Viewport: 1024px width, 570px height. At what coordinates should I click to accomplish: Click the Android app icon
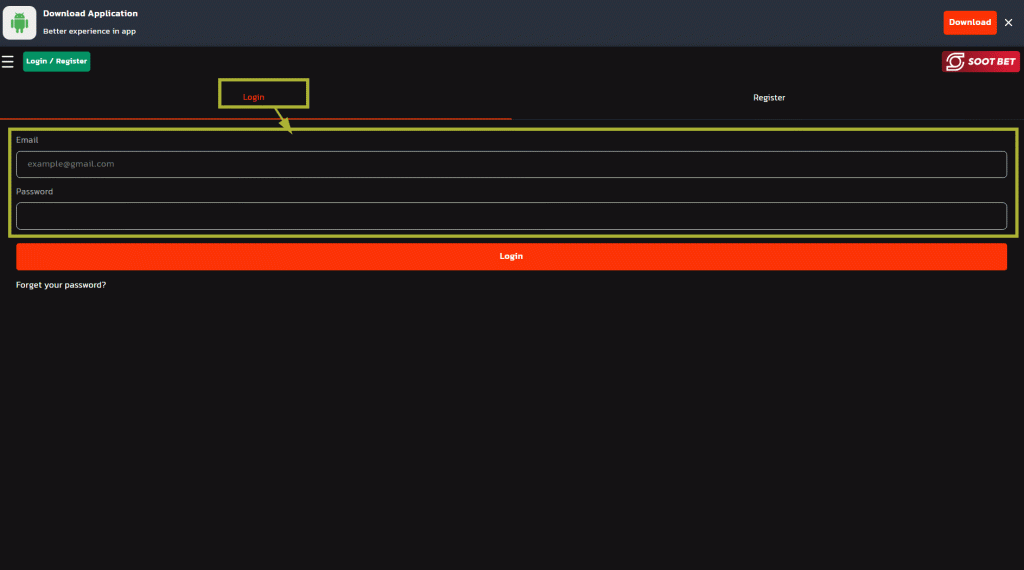click(19, 22)
